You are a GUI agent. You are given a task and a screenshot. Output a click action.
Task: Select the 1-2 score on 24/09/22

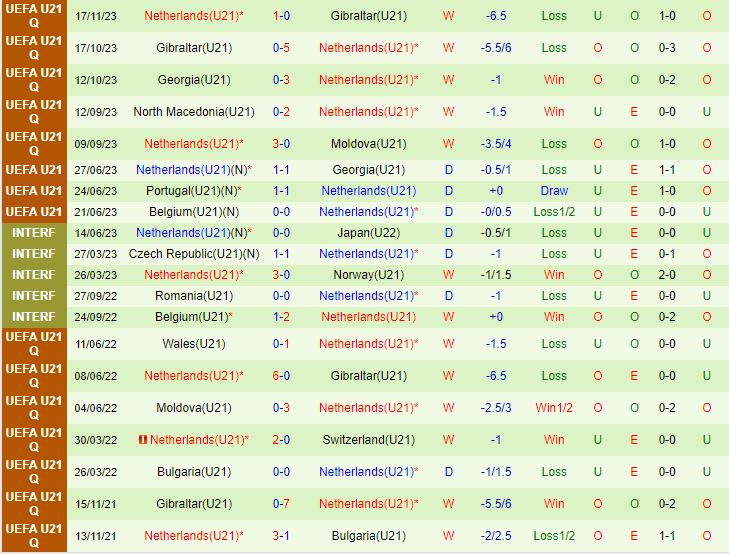281,317
